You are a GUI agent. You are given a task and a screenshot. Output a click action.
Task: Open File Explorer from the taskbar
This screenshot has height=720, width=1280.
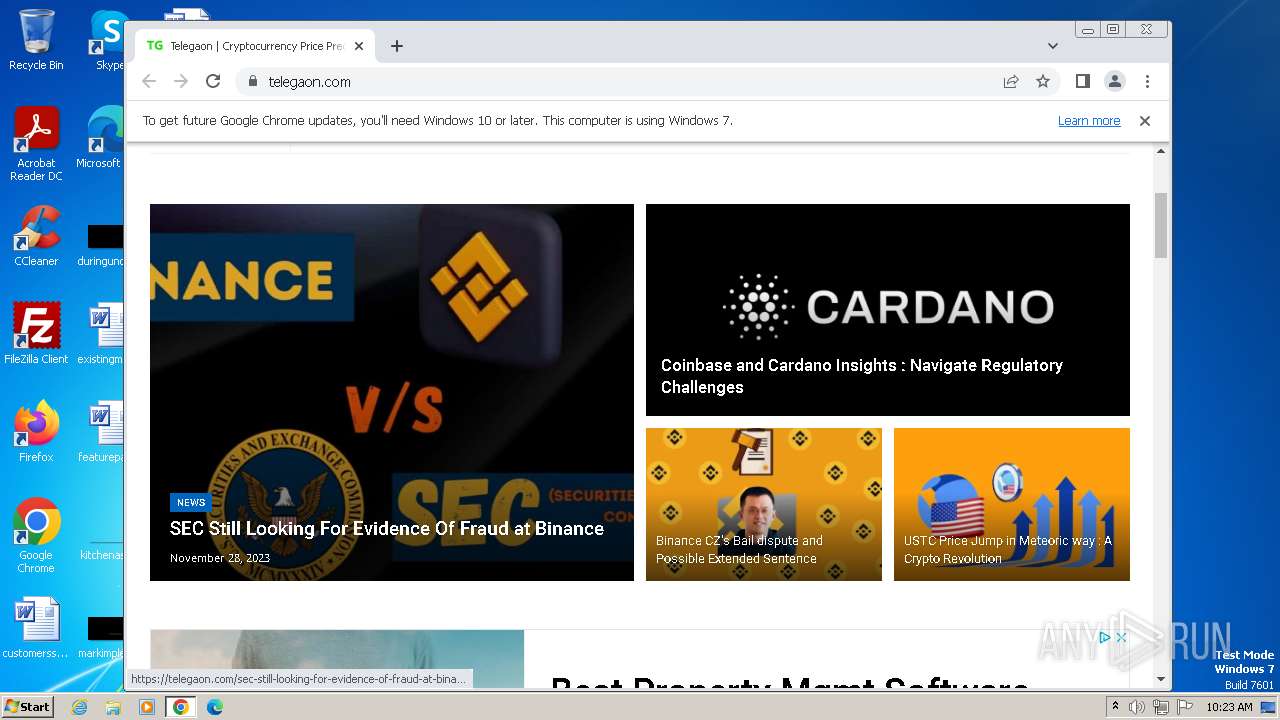pos(113,707)
